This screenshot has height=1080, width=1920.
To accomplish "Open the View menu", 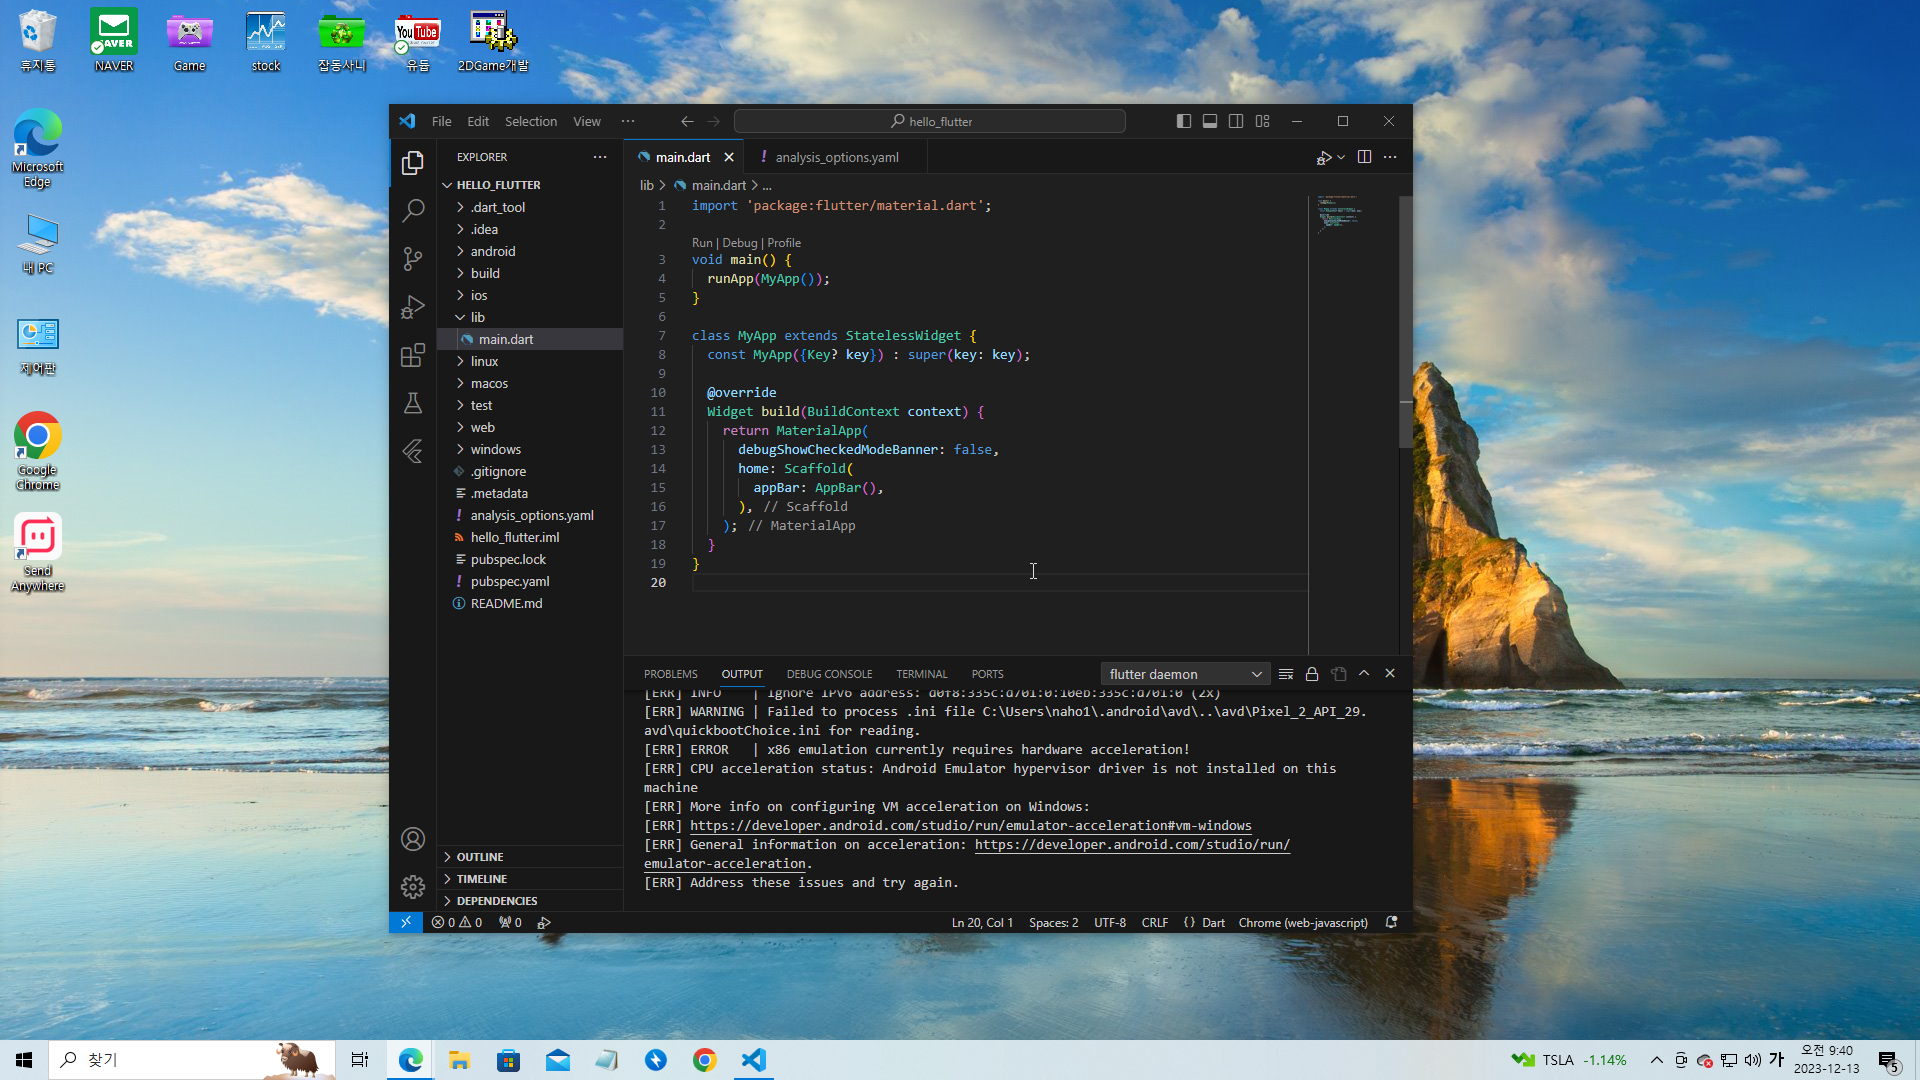I will tap(587, 121).
